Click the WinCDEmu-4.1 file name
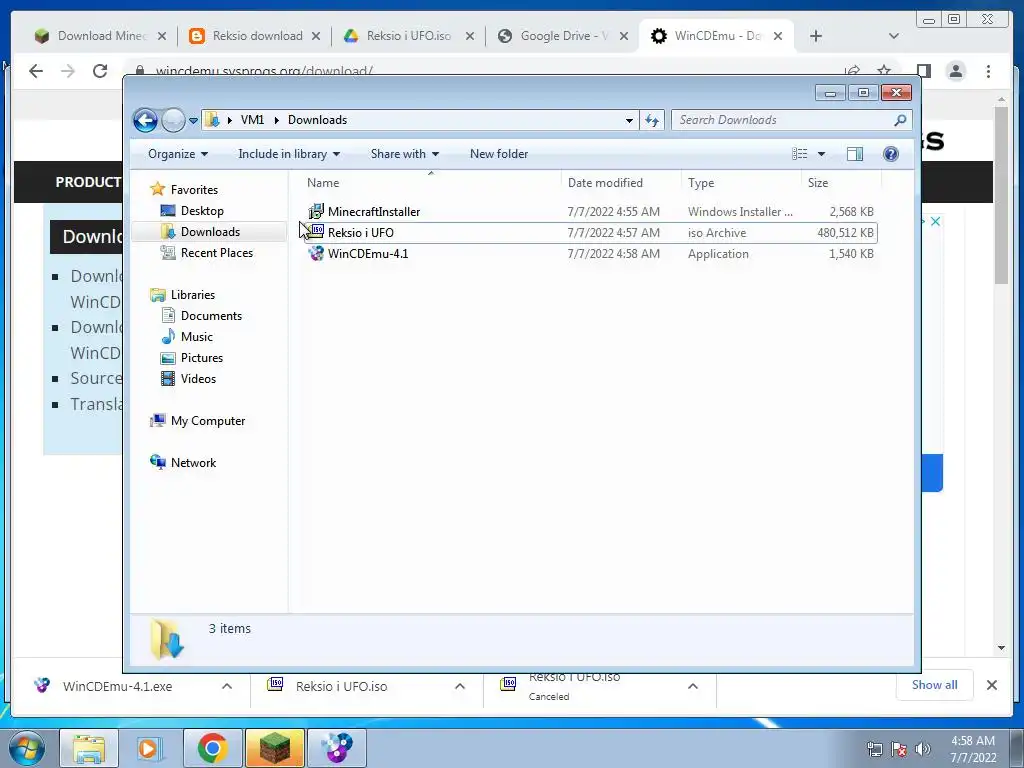This screenshot has height=768, width=1024. pyautogui.click(x=368, y=253)
